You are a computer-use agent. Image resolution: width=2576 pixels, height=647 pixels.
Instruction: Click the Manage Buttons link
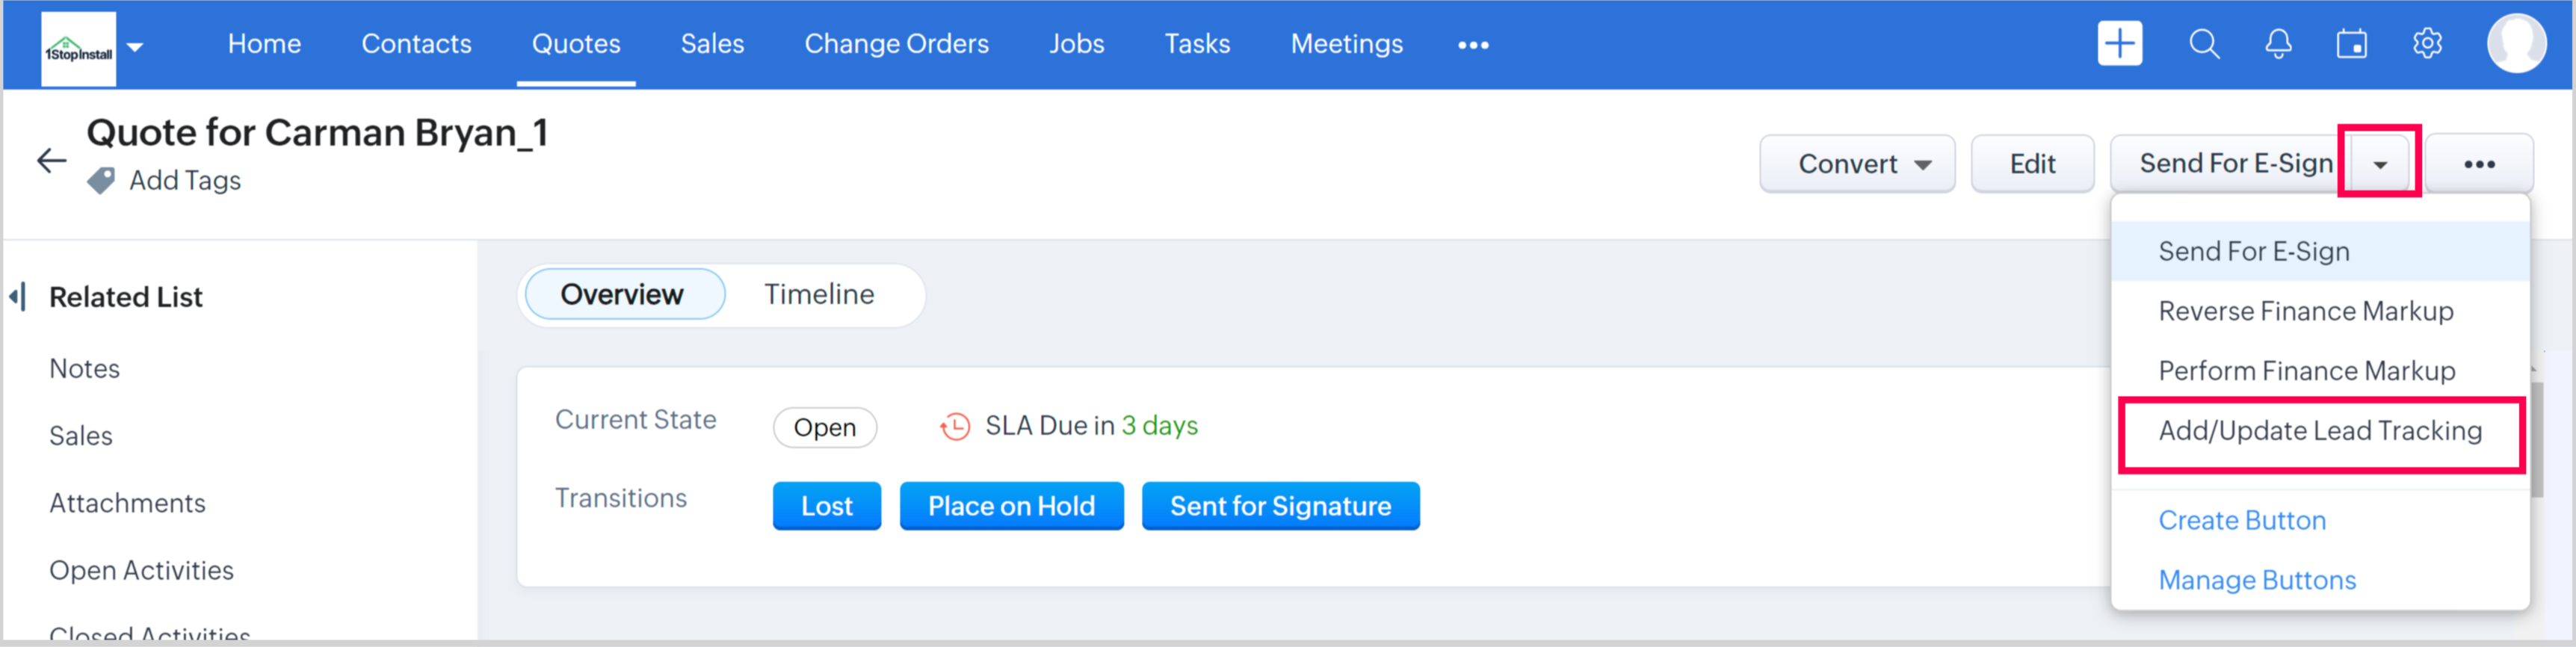coord(2257,580)
